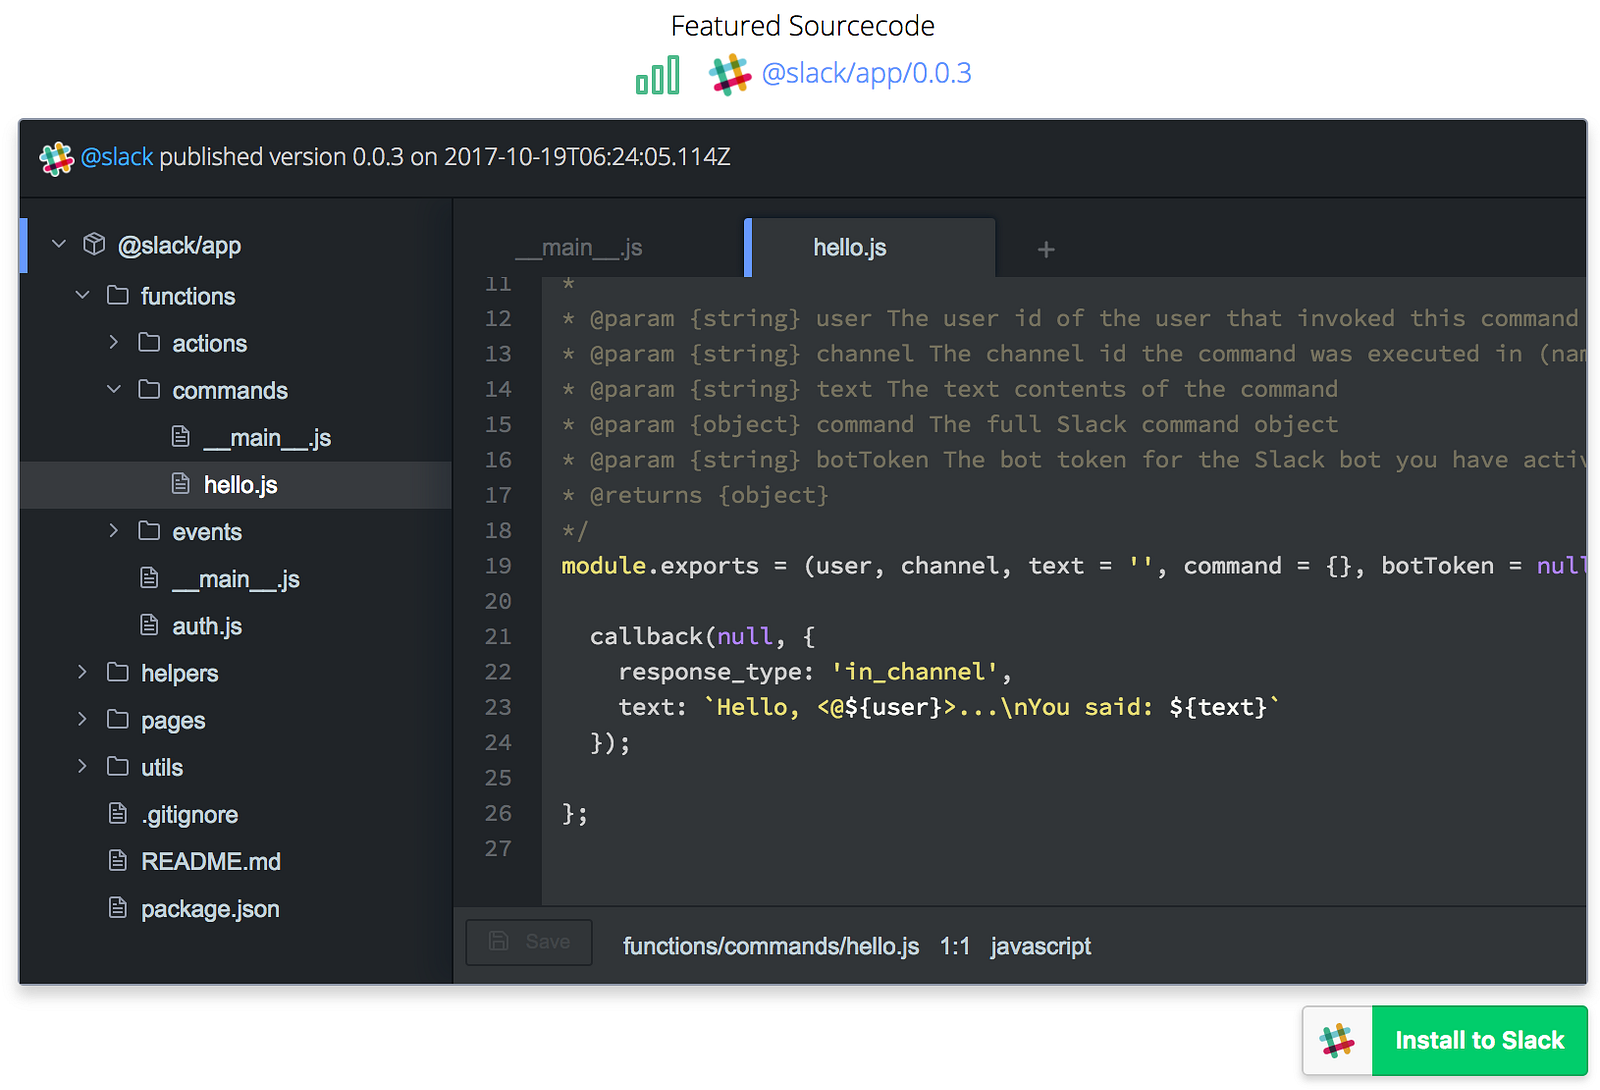Expand the helpers folder chevron
1600x1090 pixels.
pyautogui.click(x=83, y=672)
